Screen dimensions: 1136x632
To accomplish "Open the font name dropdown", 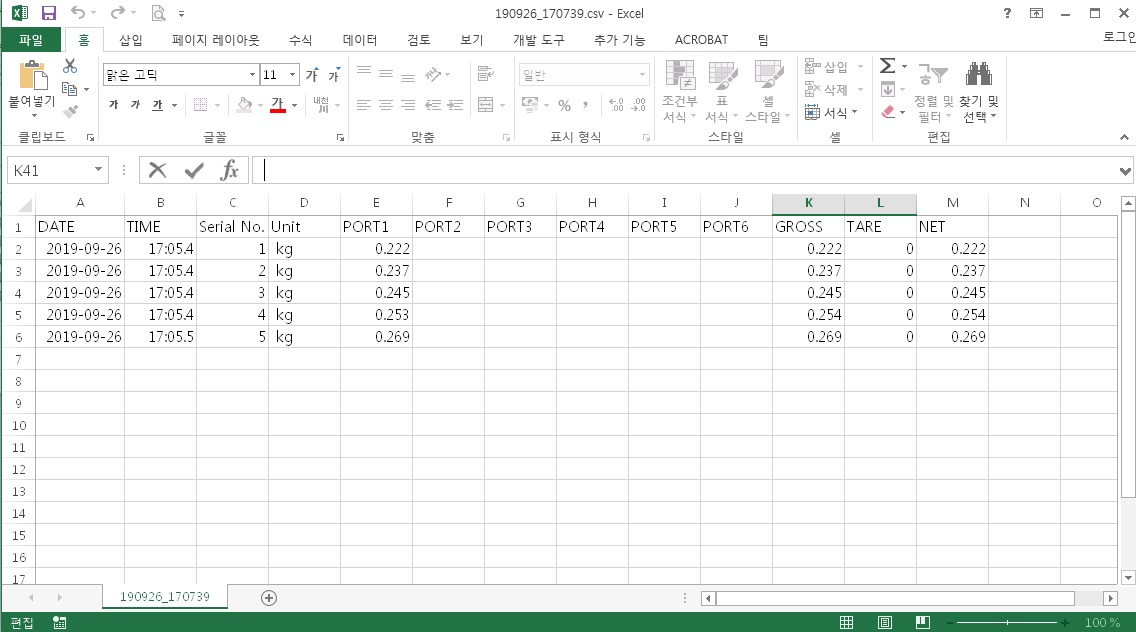I will [x=252, y=75].
